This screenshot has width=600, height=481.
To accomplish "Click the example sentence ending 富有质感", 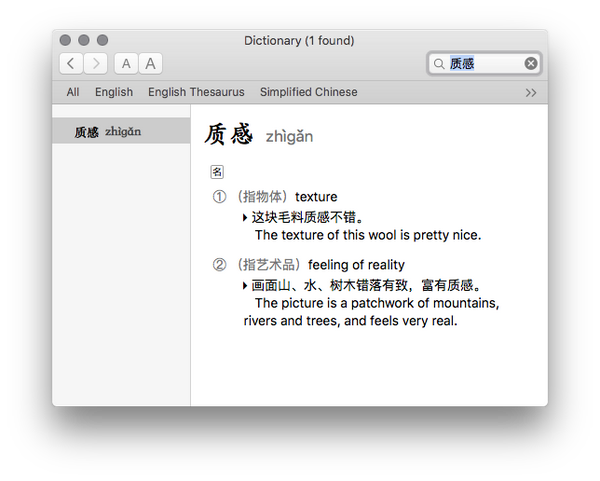I will click(x=366, y=285).
